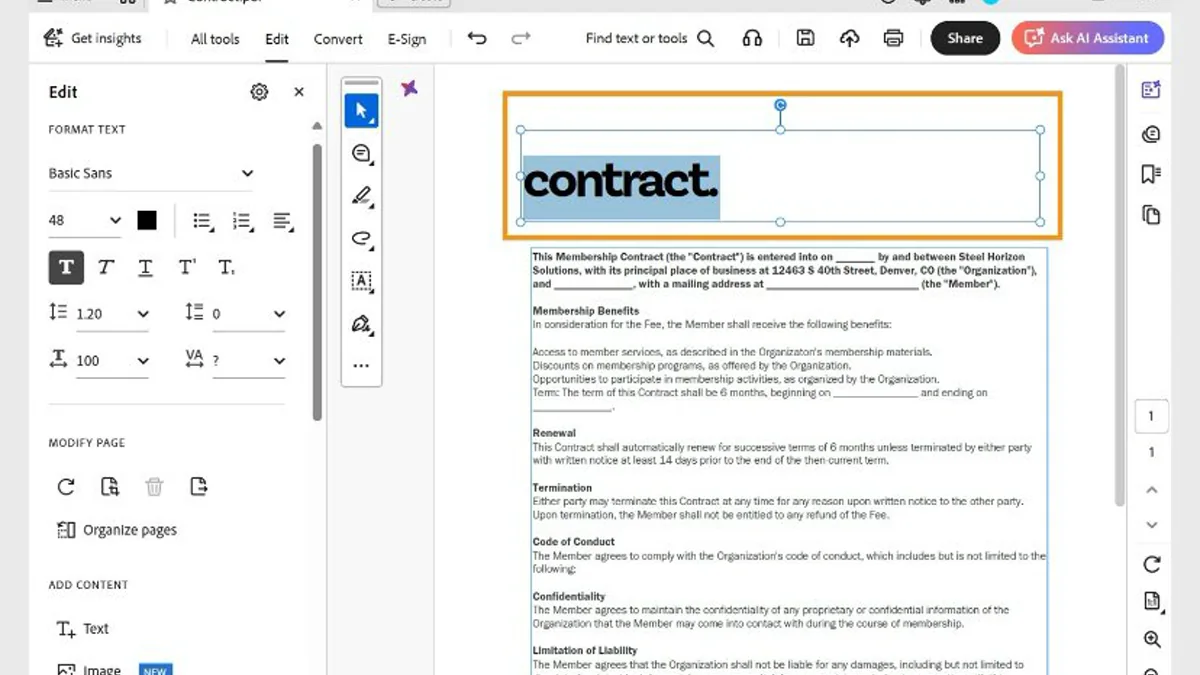Click Organize pages
1200x675 pixels.
(x=117, y=530)
